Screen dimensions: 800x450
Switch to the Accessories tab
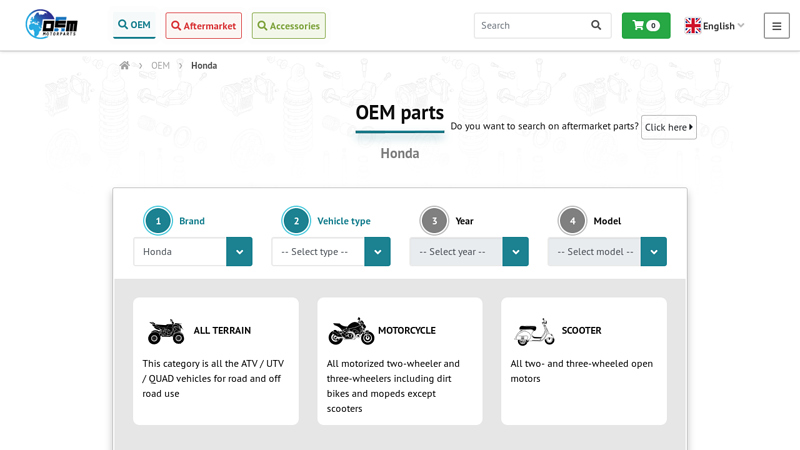[289, 26]
